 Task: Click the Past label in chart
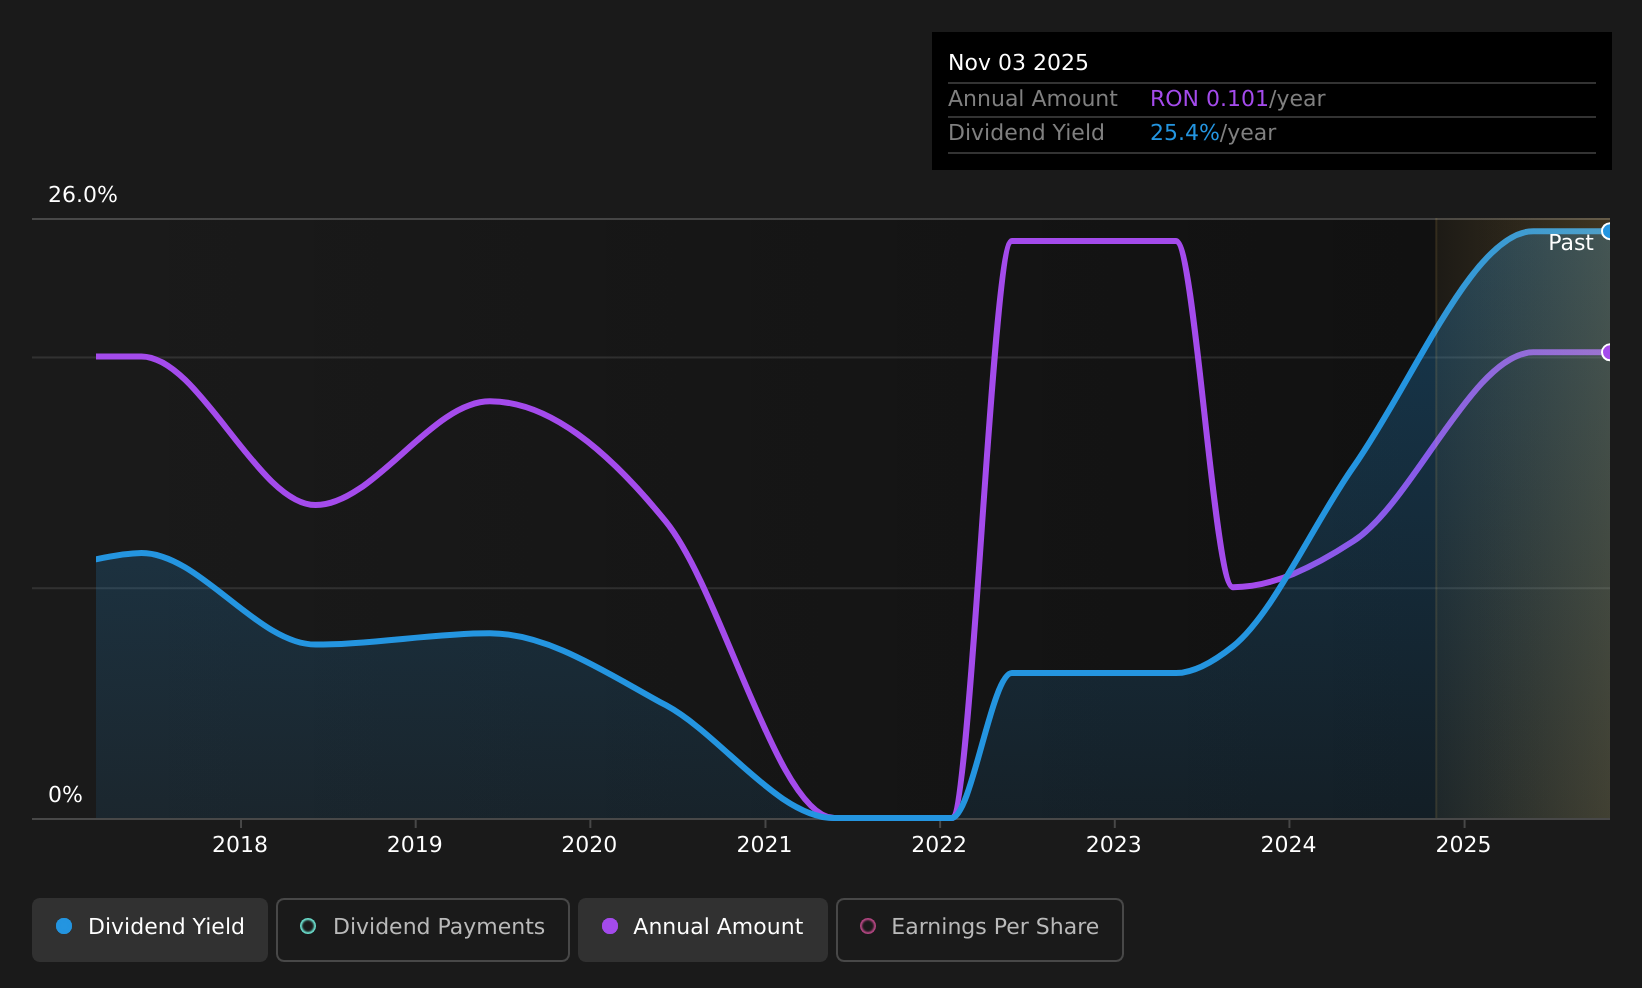(x=1571, y=243)
